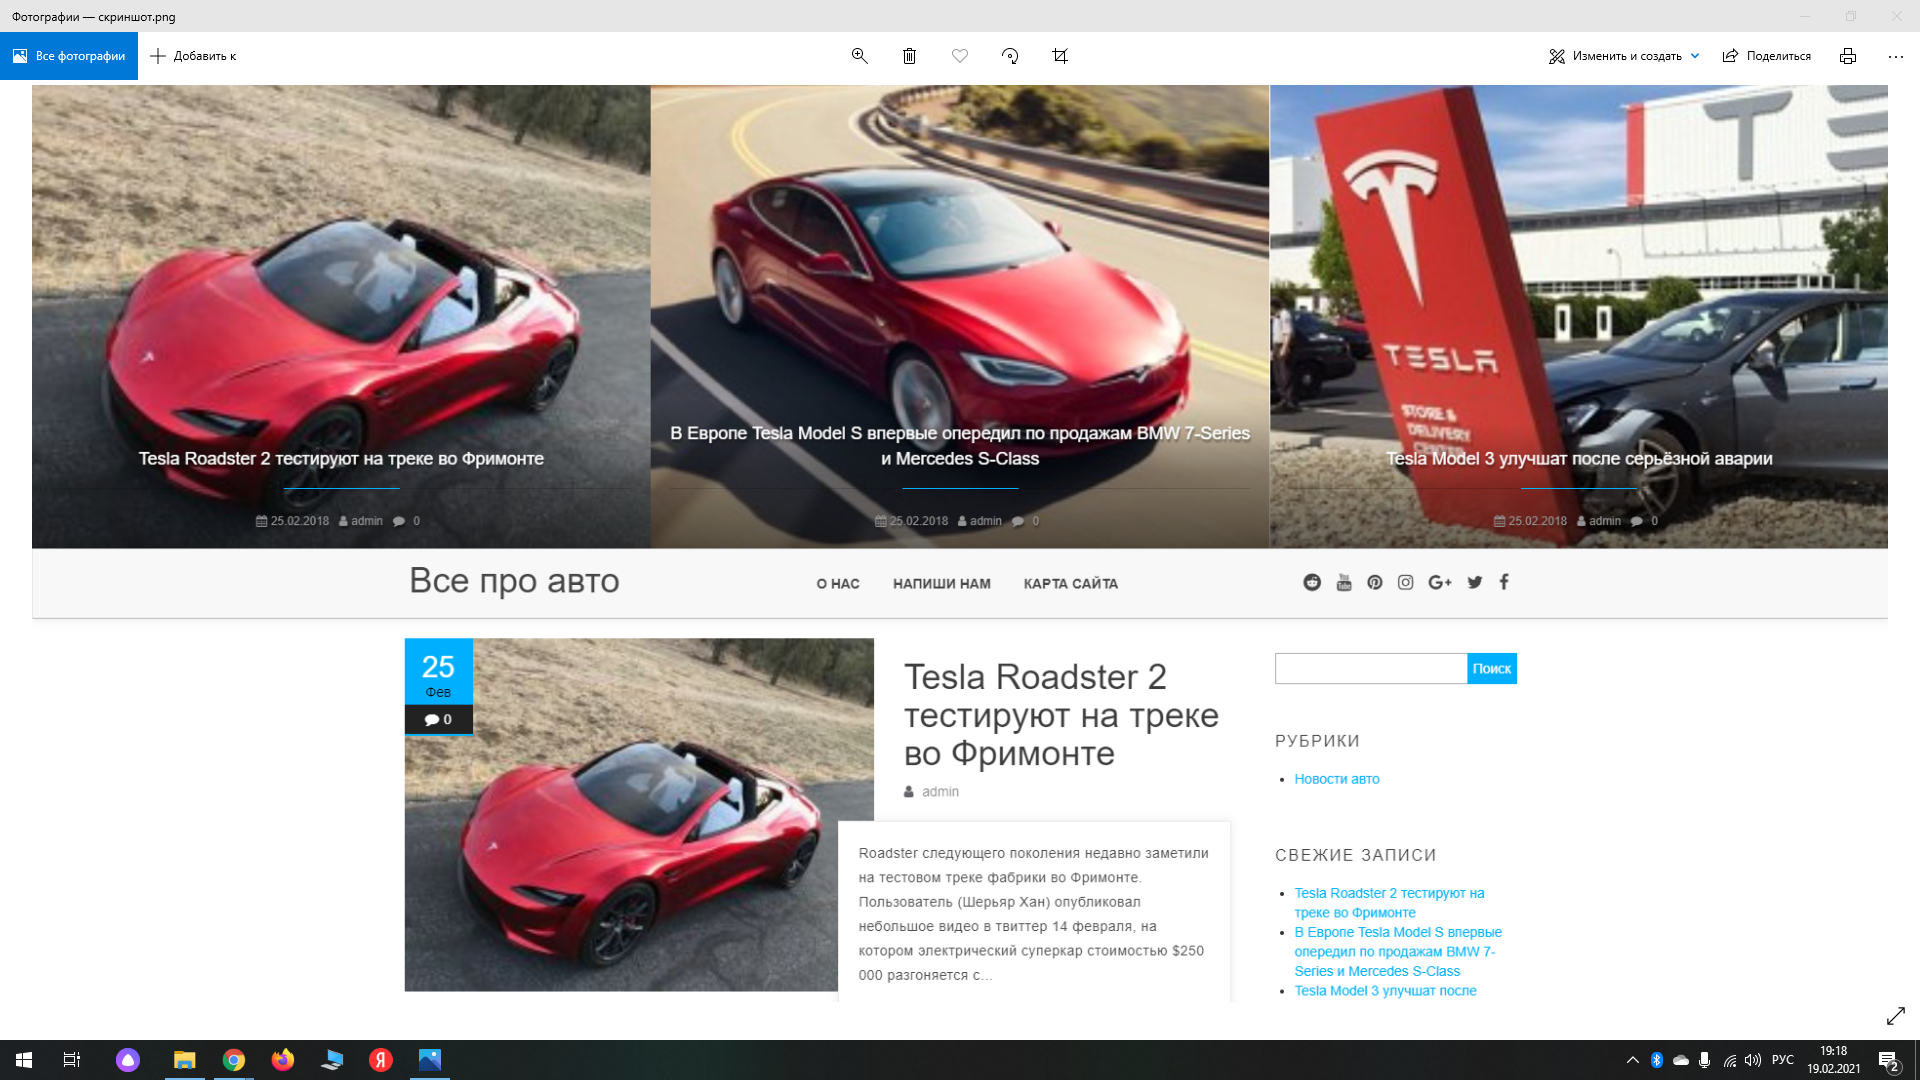Open Firefox from taskbar
1920x1080 pixels.
coord(283,1060)
